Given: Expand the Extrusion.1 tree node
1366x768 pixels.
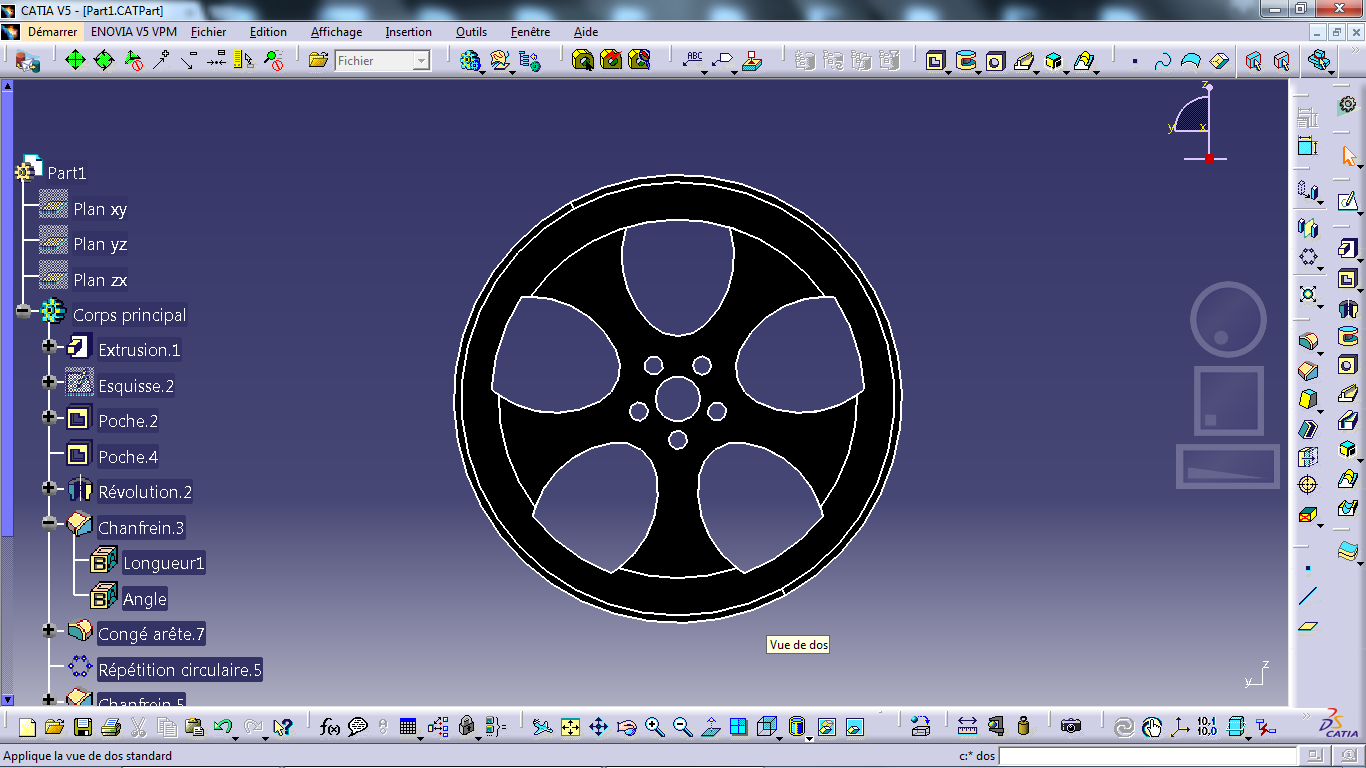Looking at the screenshot, I should 49,347.
